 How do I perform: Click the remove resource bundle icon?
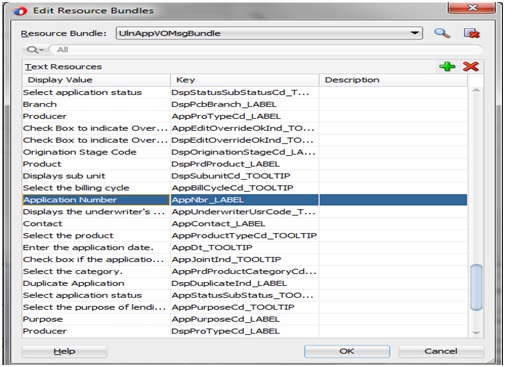tap(472, 33)
